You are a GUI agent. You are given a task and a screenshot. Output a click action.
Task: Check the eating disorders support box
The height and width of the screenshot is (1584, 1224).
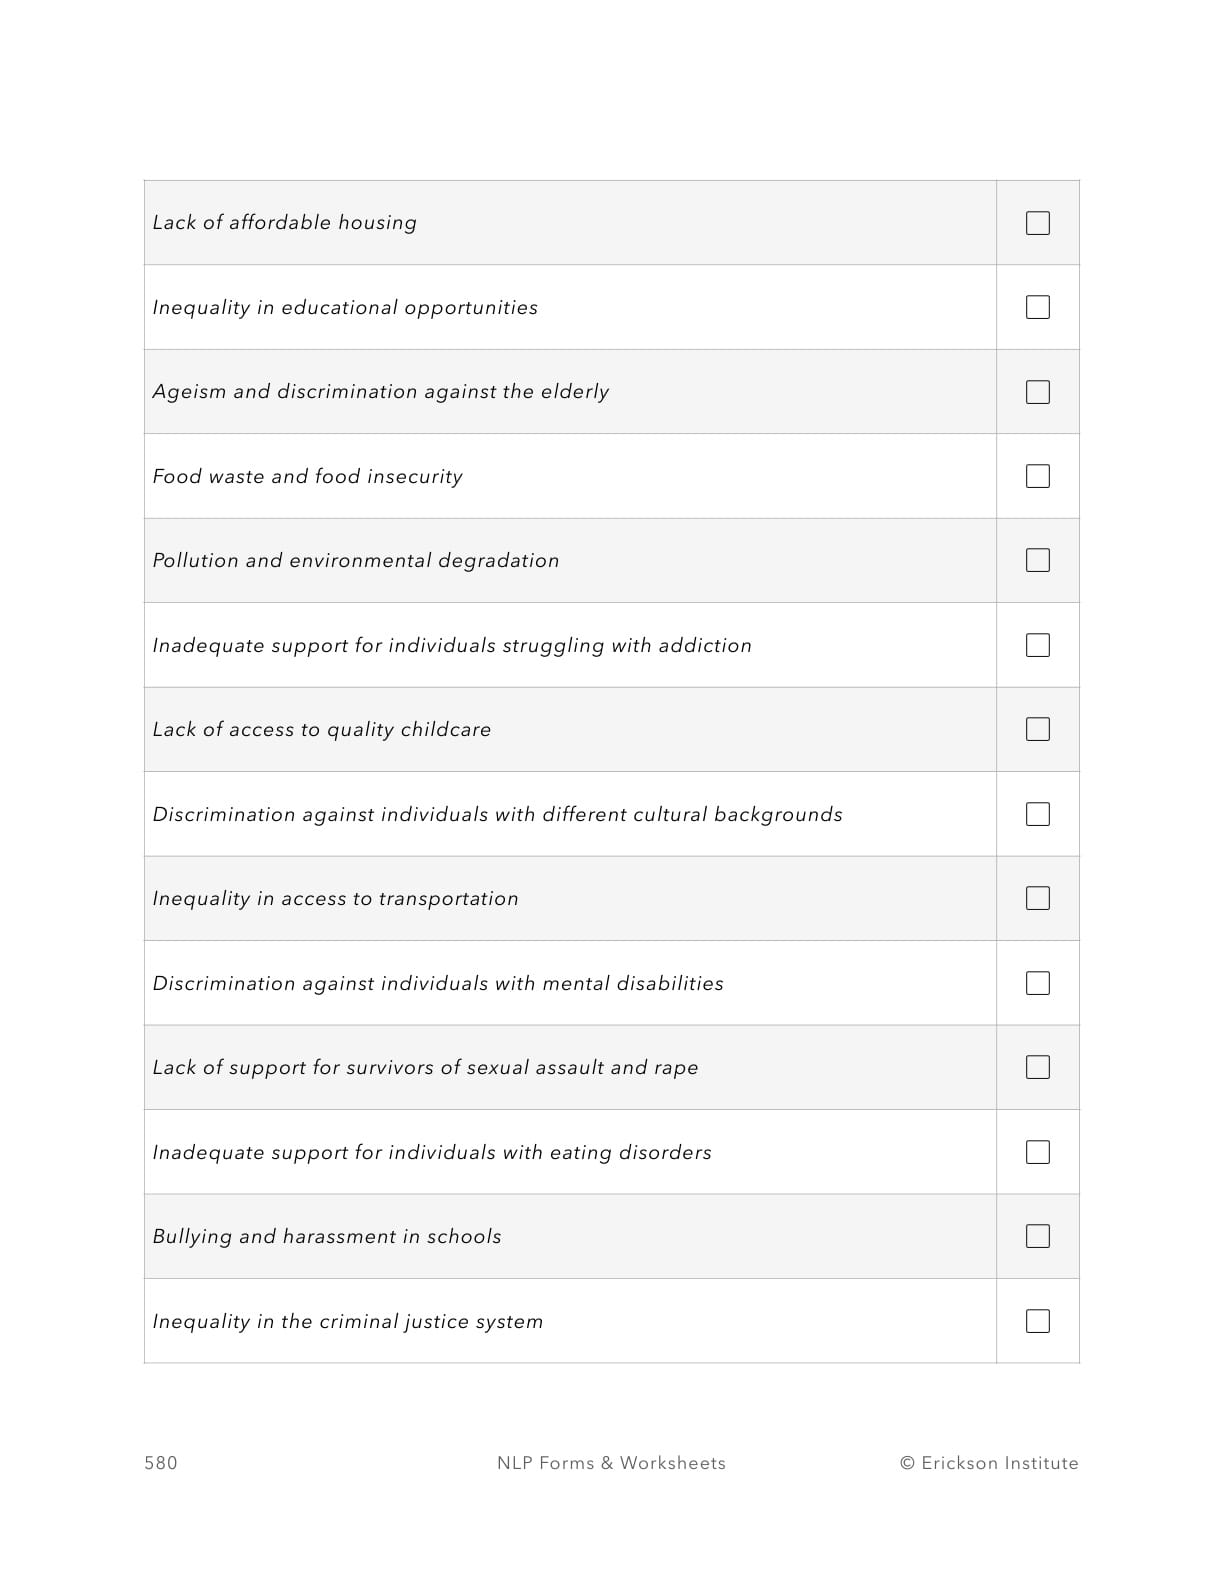coord(1037,1152)
